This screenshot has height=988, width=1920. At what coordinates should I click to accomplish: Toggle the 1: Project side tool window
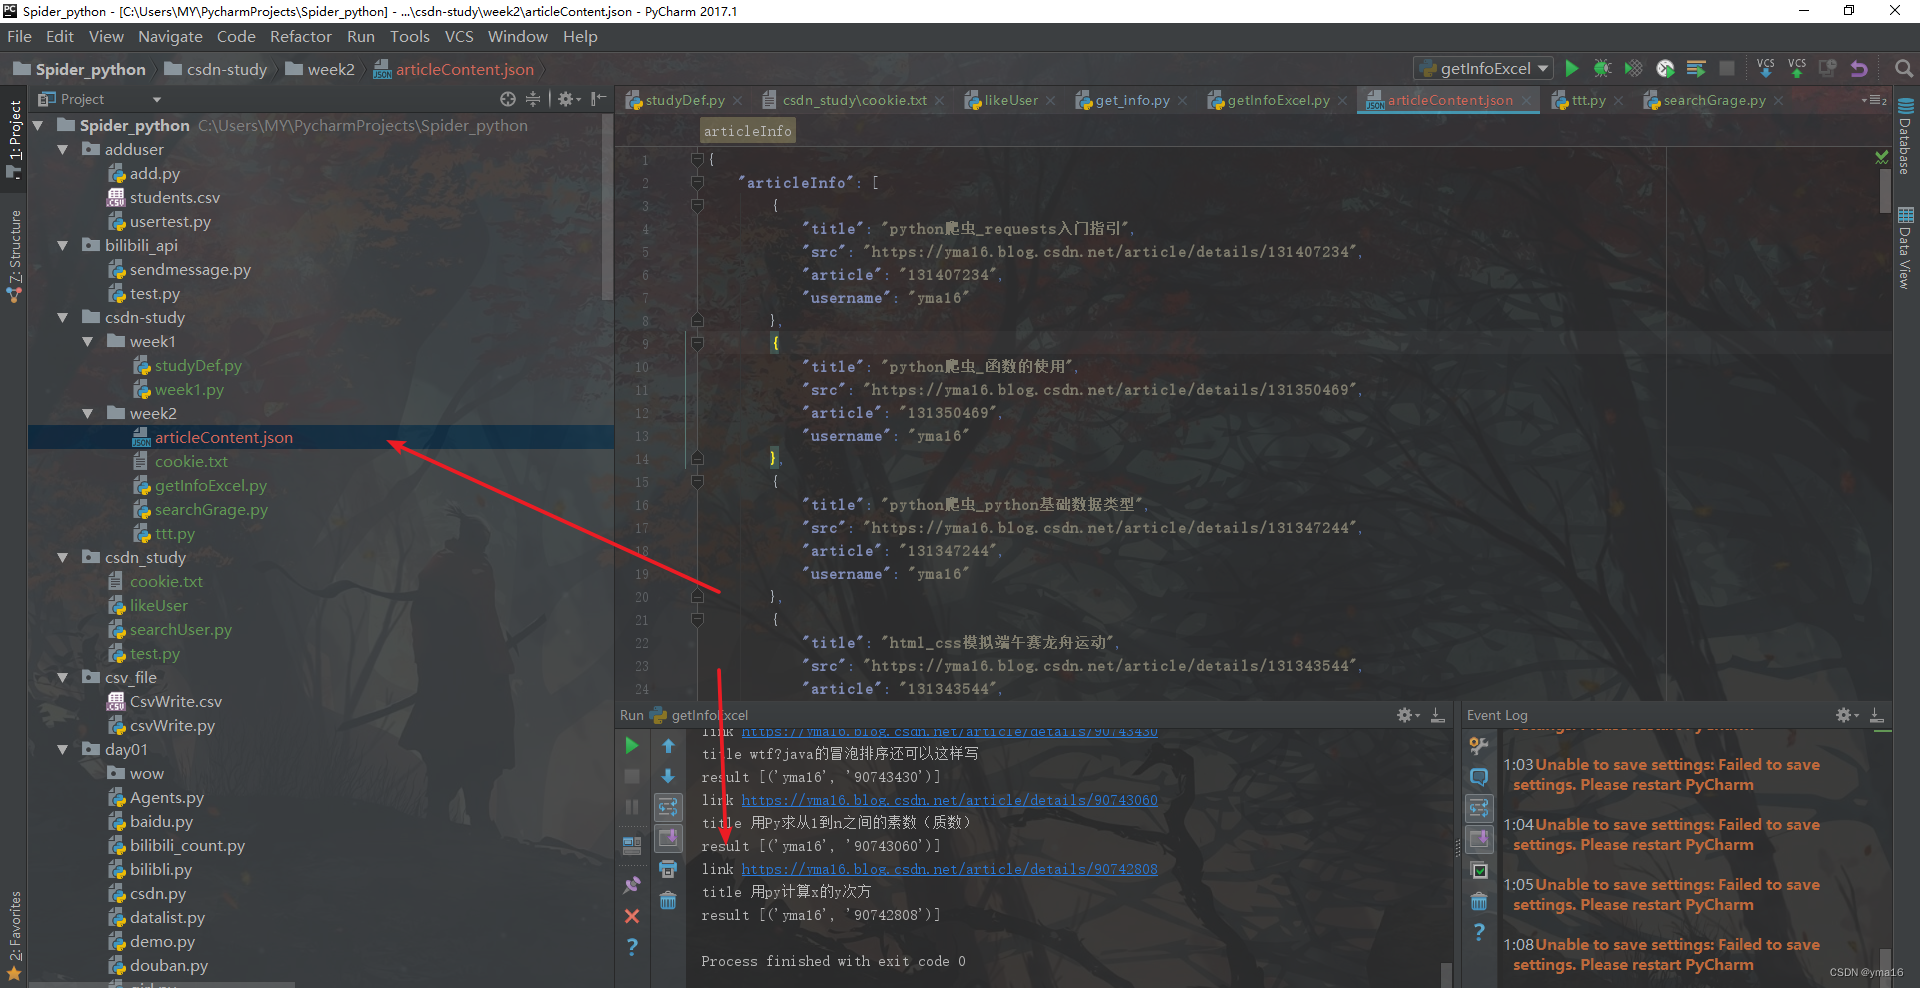click(x=14, y=139)
